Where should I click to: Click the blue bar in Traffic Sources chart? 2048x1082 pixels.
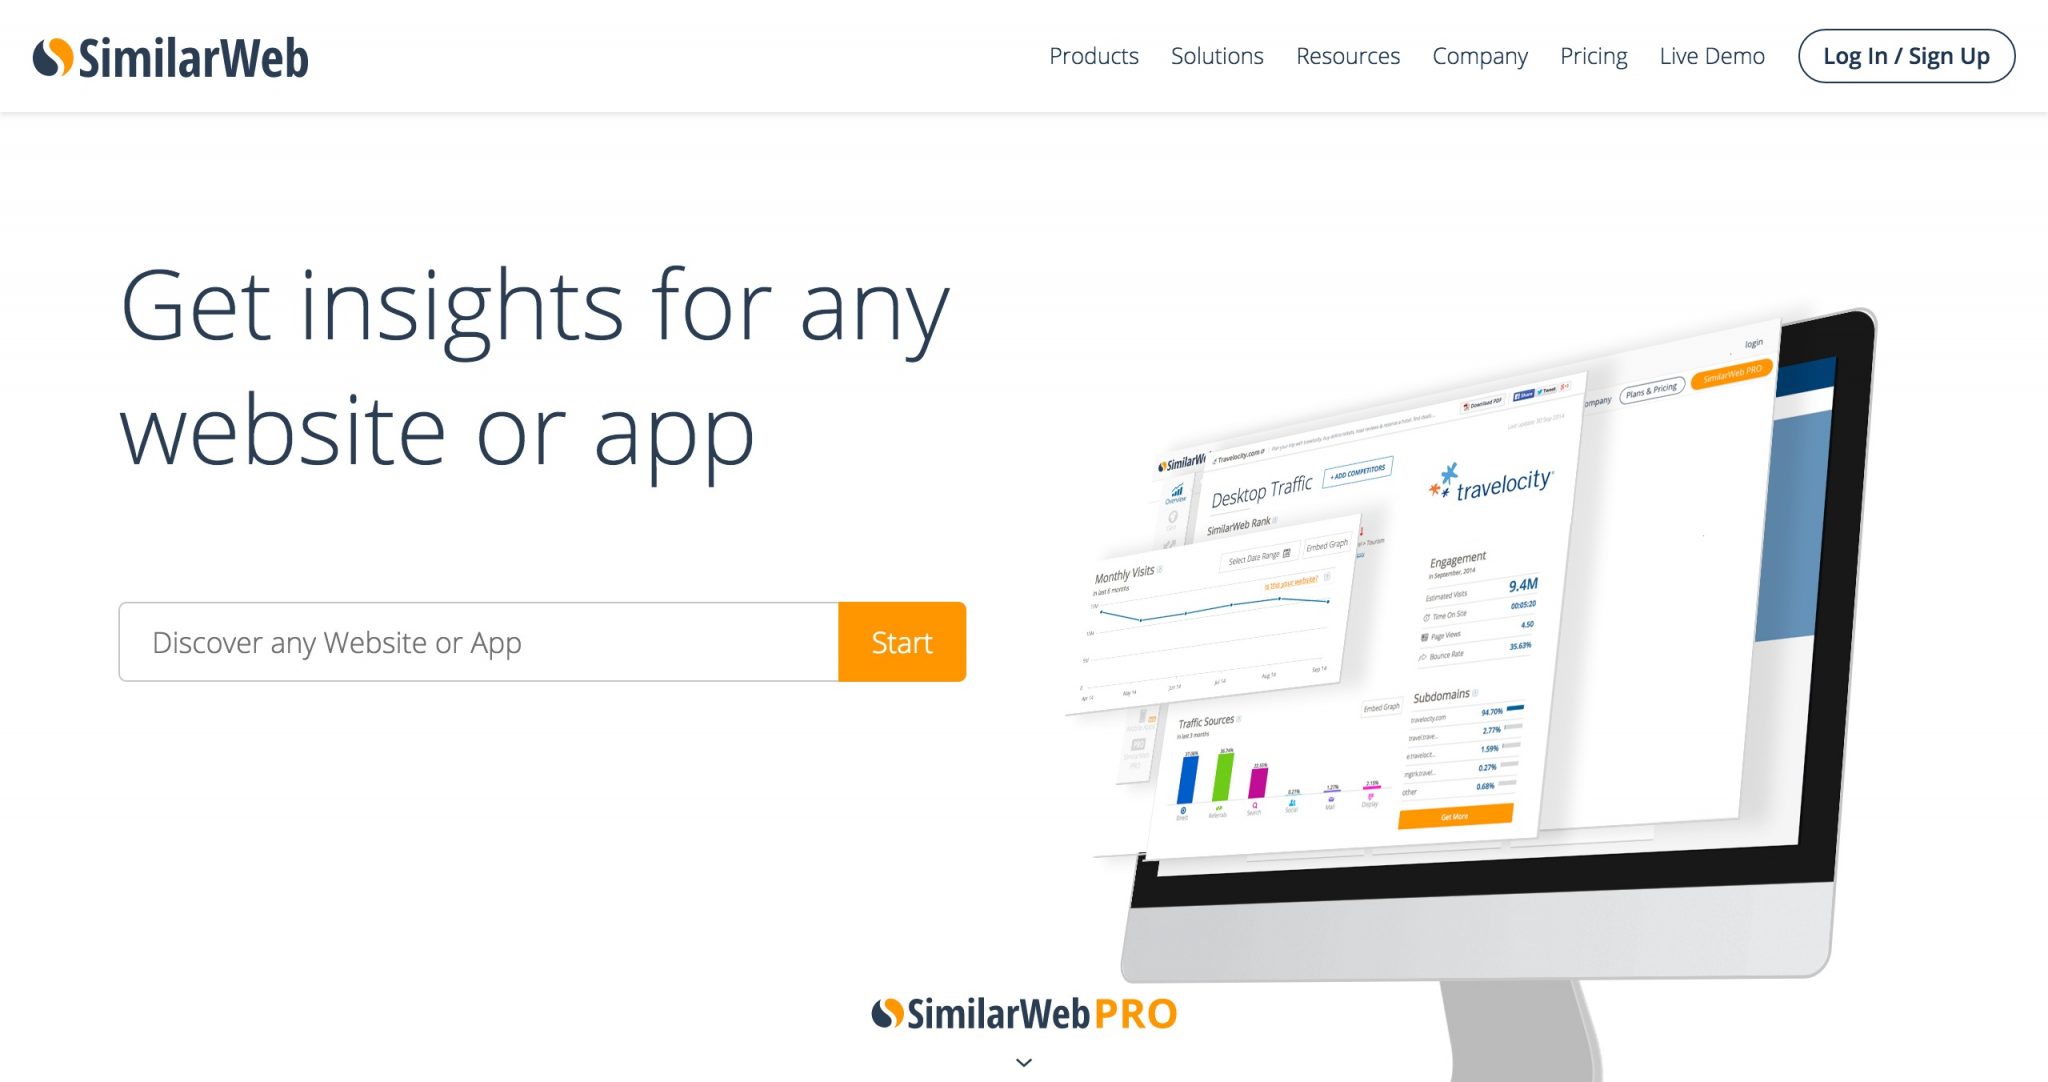tap(1189, 777)
